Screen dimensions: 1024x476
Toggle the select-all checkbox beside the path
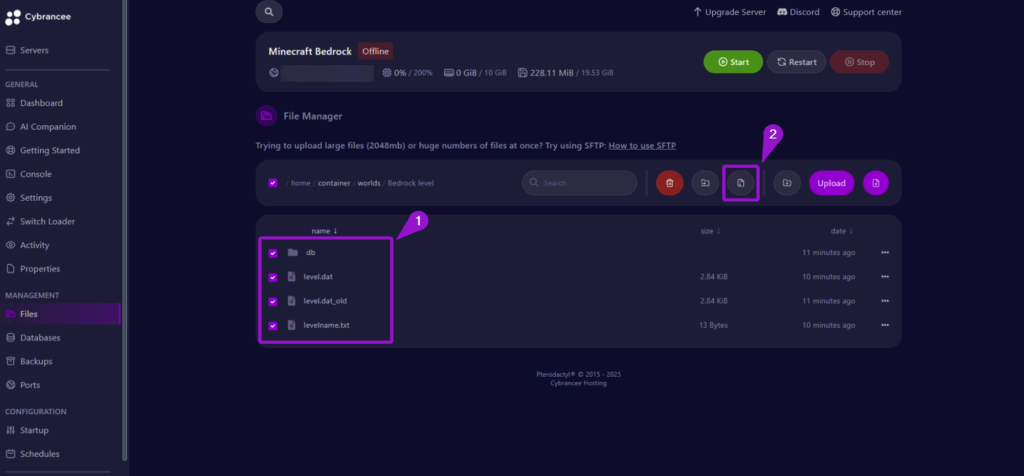(273, 183)
